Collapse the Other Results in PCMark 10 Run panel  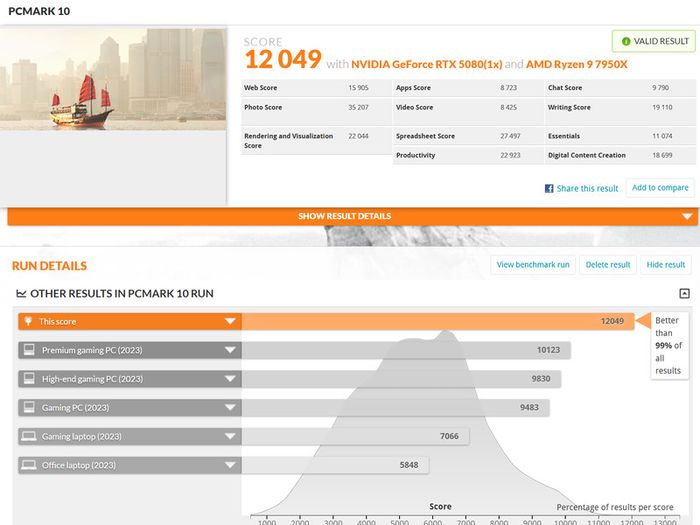tap(684, 293)
